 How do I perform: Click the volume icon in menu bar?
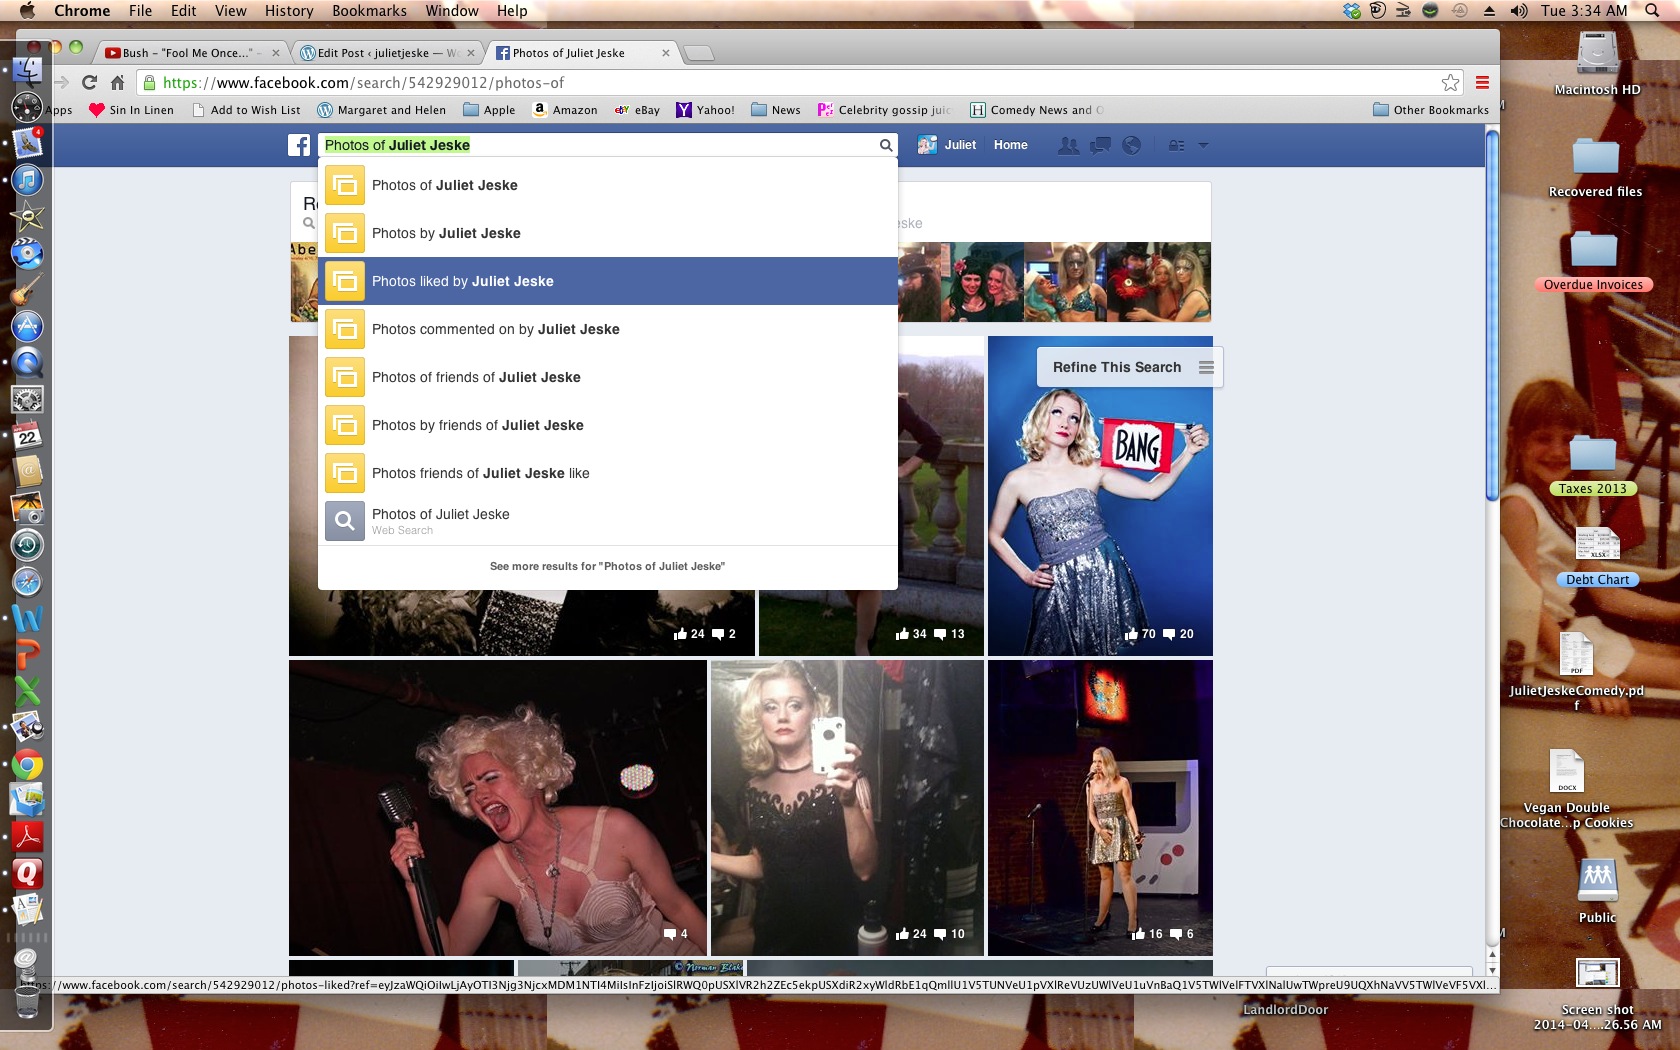click(x=1519, y=11)
